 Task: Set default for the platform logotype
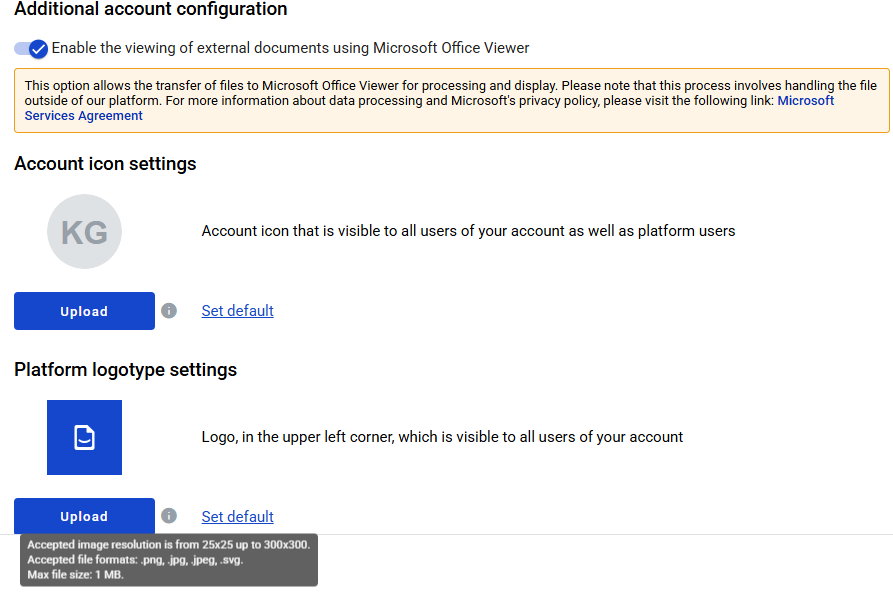coord(237,517)
